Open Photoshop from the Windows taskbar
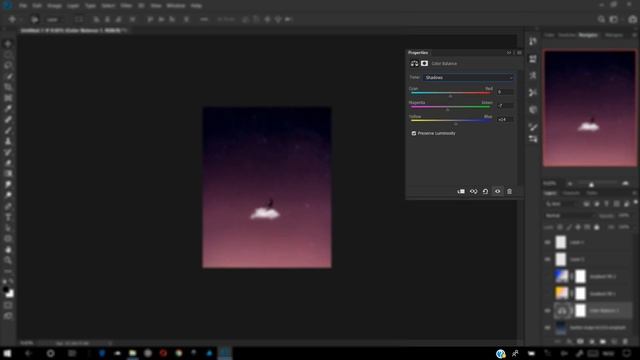 pyautogui.click(x=224, y=353)
